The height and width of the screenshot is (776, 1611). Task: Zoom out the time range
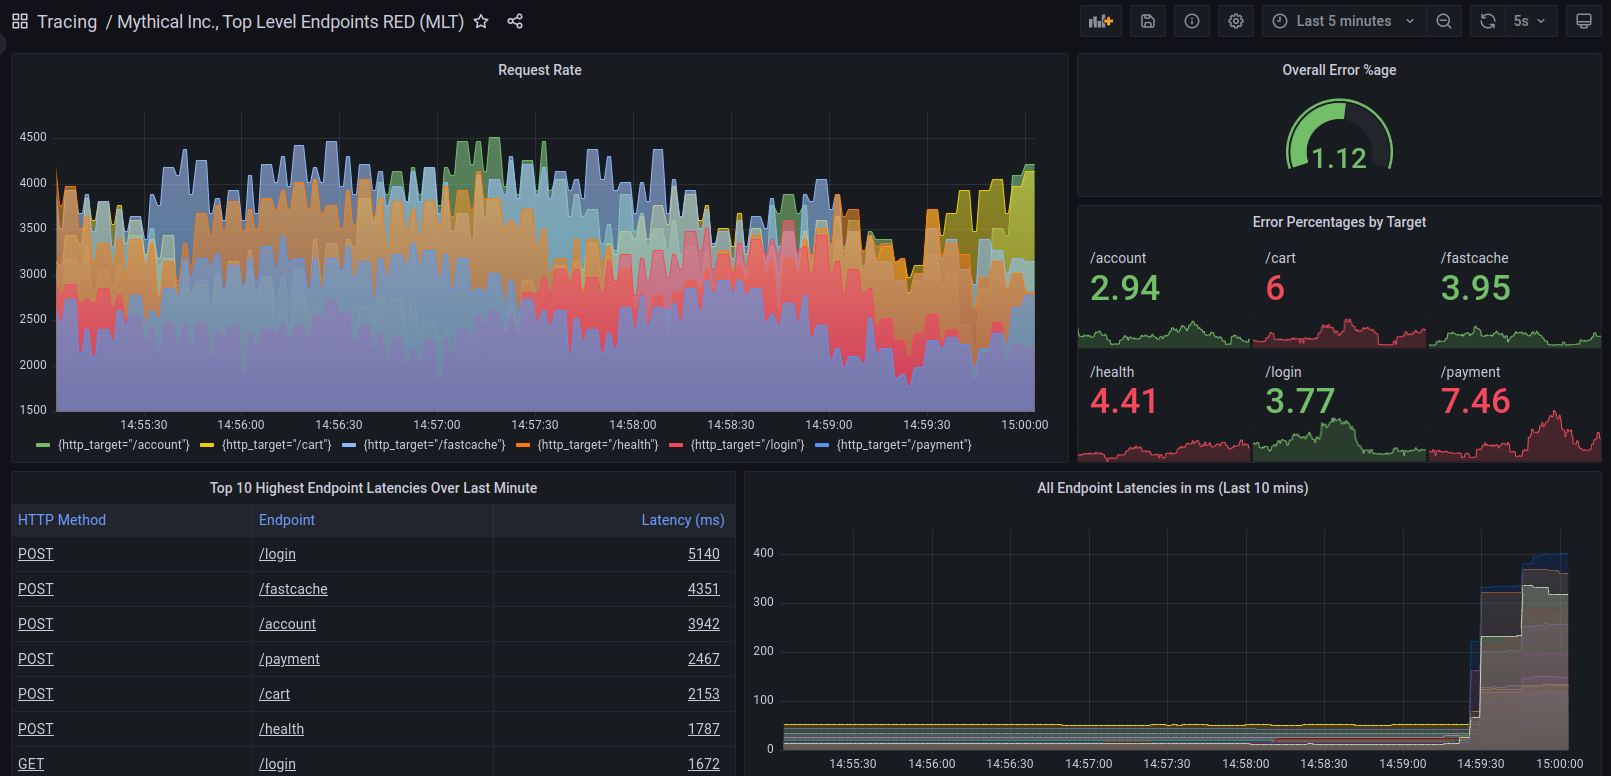point(1444,21)
